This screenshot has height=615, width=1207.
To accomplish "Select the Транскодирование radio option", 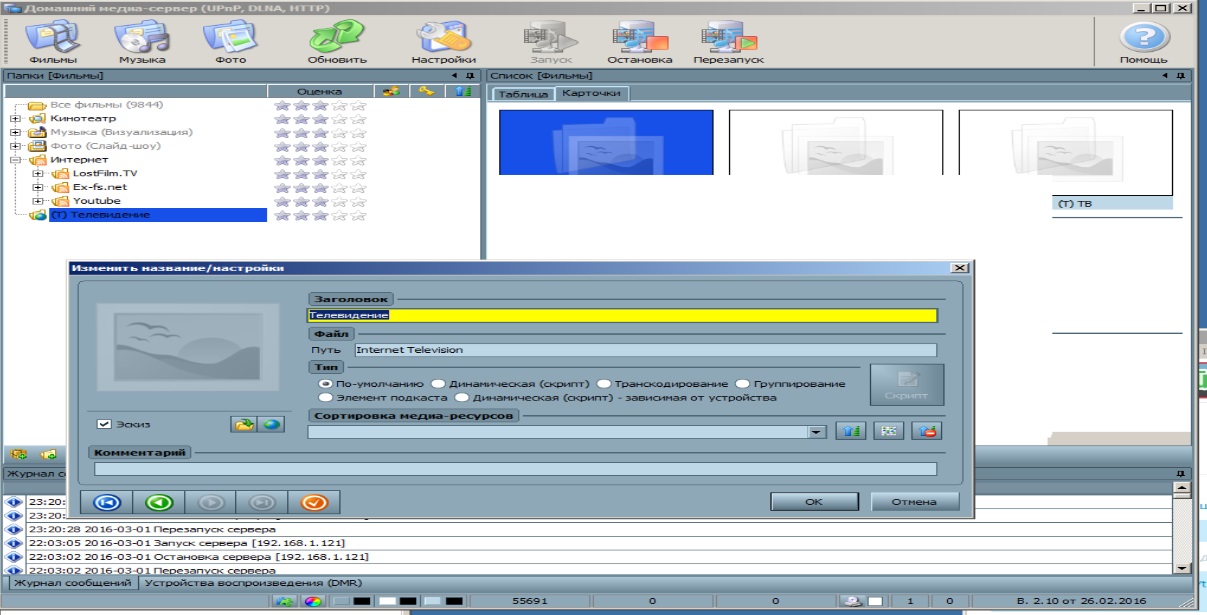I will (x=604, y=383).
